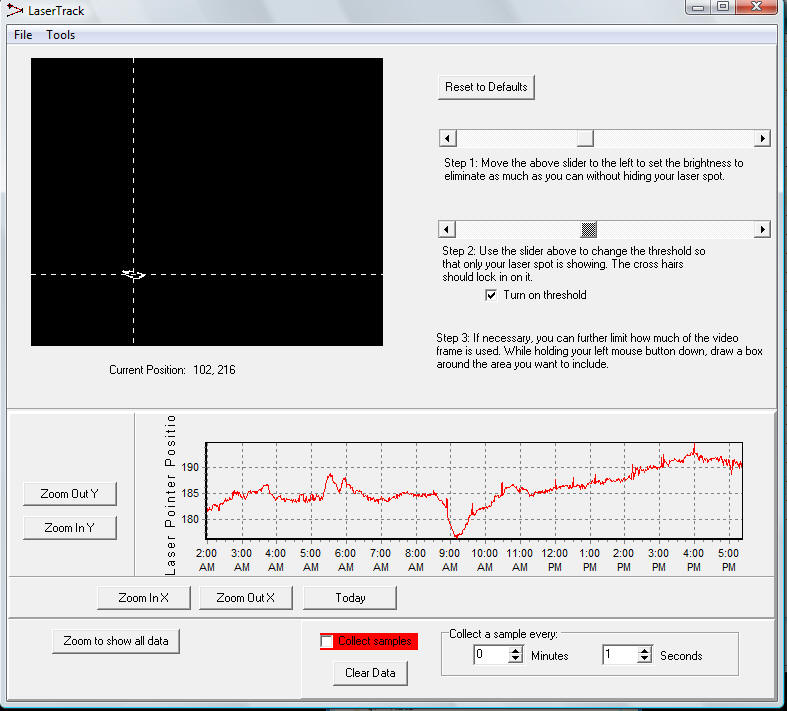Click left arrow of brightness slider
The height and width of the screenshot is (711, 787).
tap(448, 138)
